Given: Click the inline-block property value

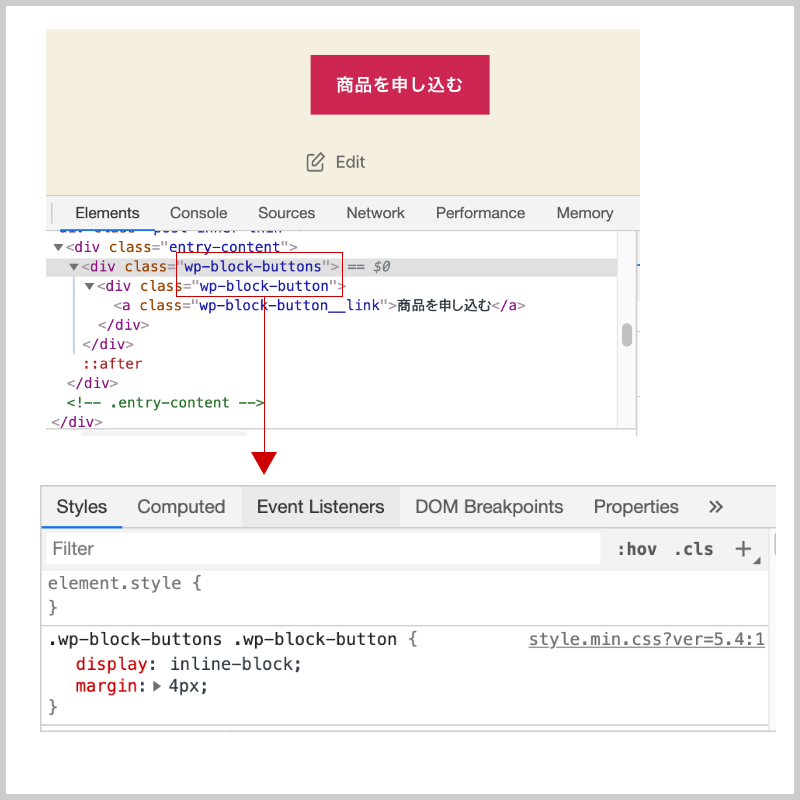Looking at the screenshot, I should [232, 664].
